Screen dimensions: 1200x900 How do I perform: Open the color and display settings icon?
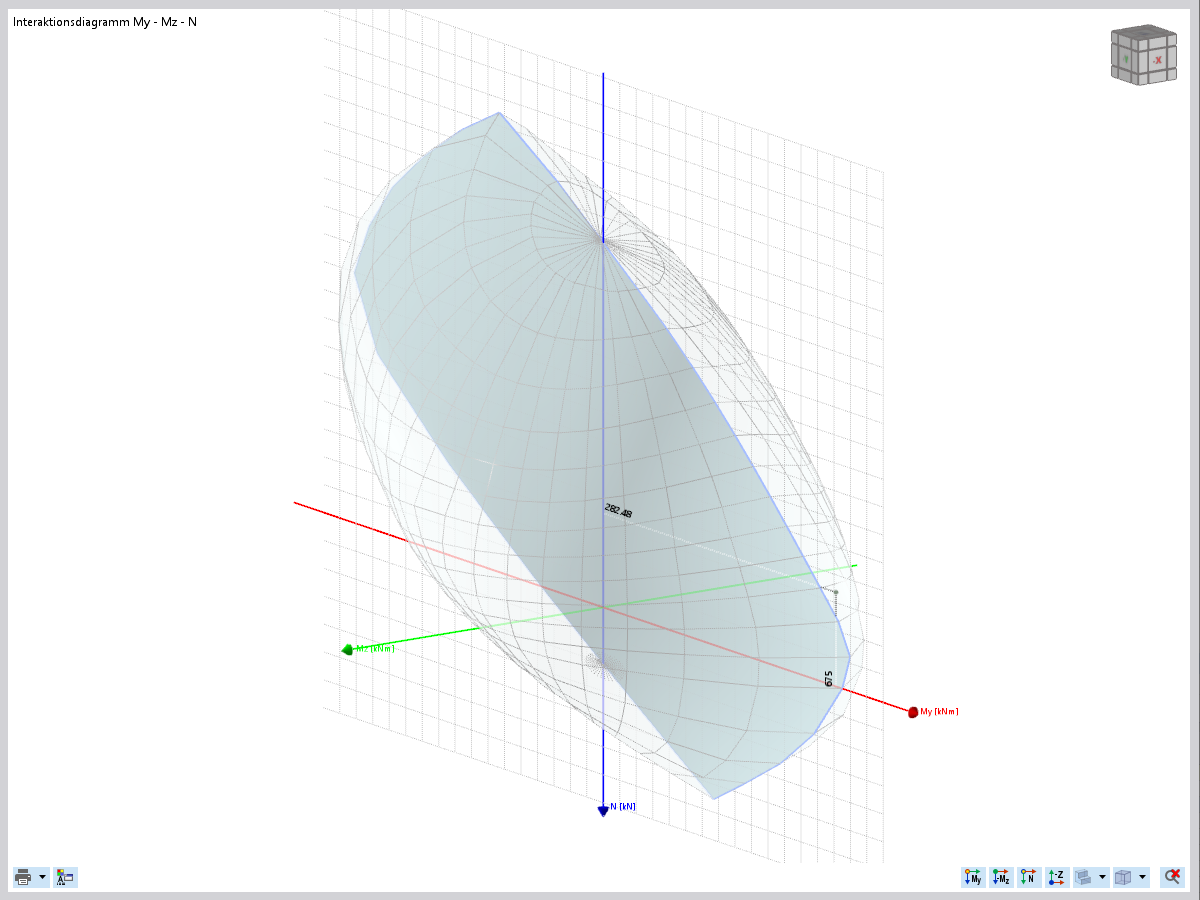click(x=65, y=877)
